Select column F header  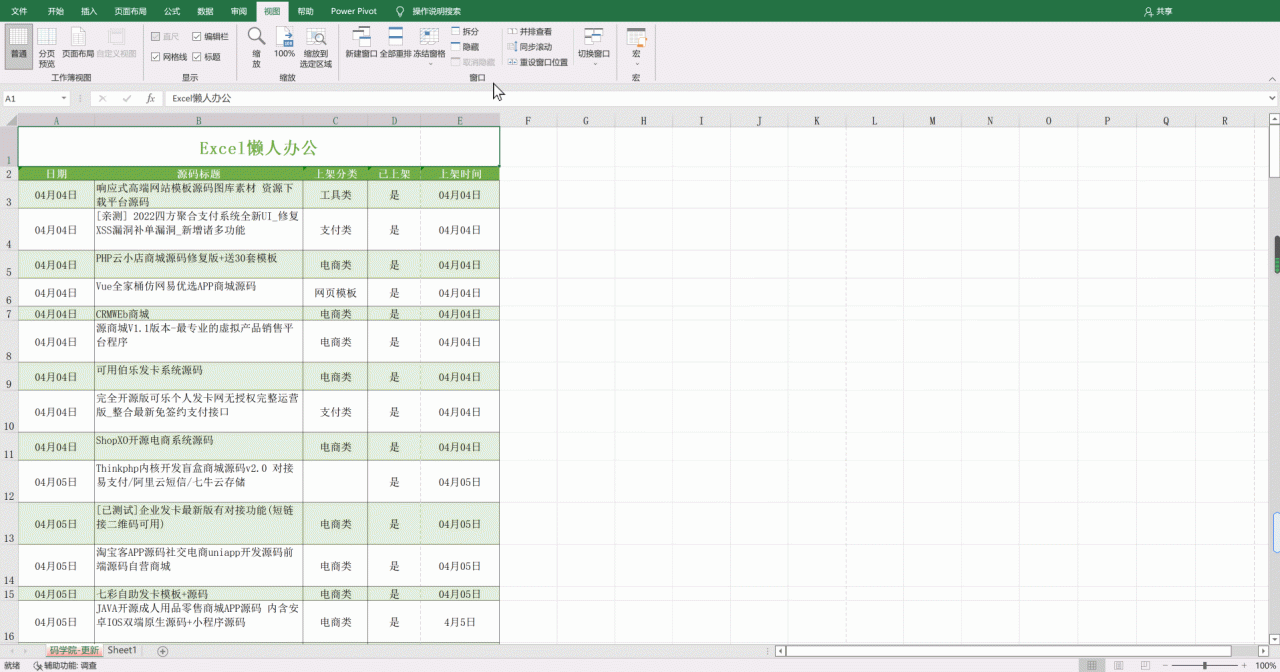pos(528,121)
